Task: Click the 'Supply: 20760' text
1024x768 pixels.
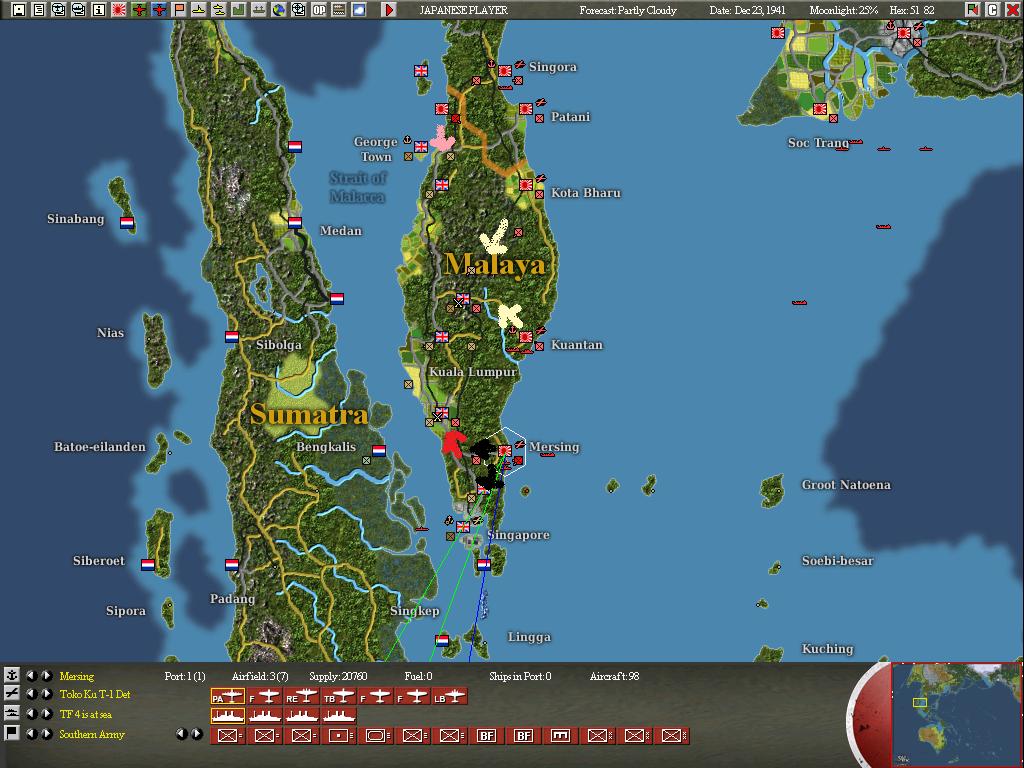Action: (x=338, y=676)
